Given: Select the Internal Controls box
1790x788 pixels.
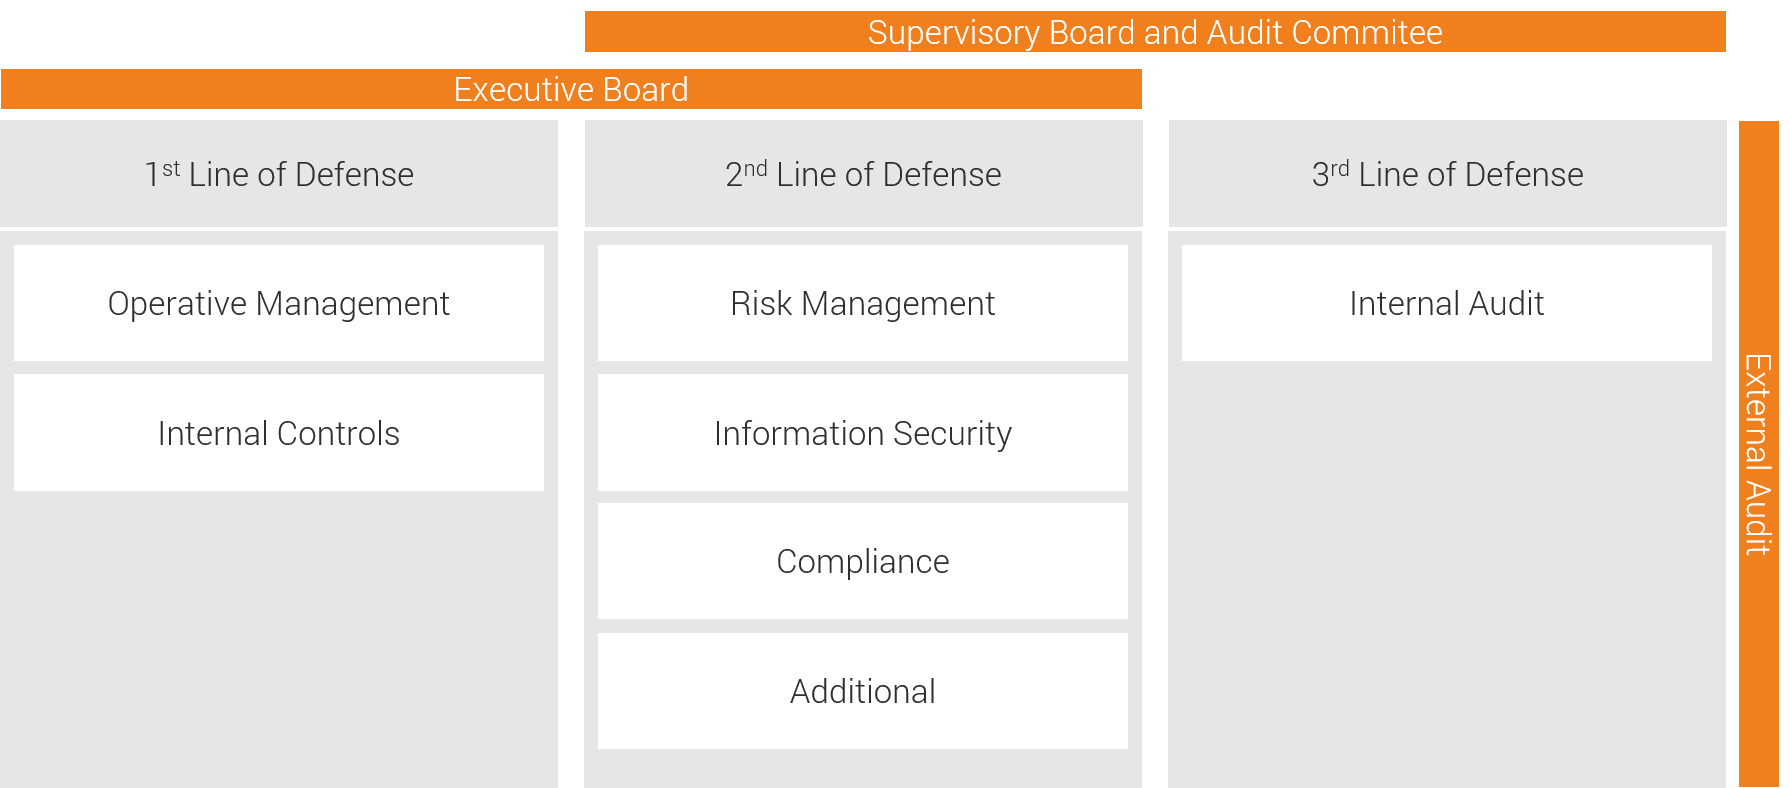Looking at the screenshot, I should (279, 433).
